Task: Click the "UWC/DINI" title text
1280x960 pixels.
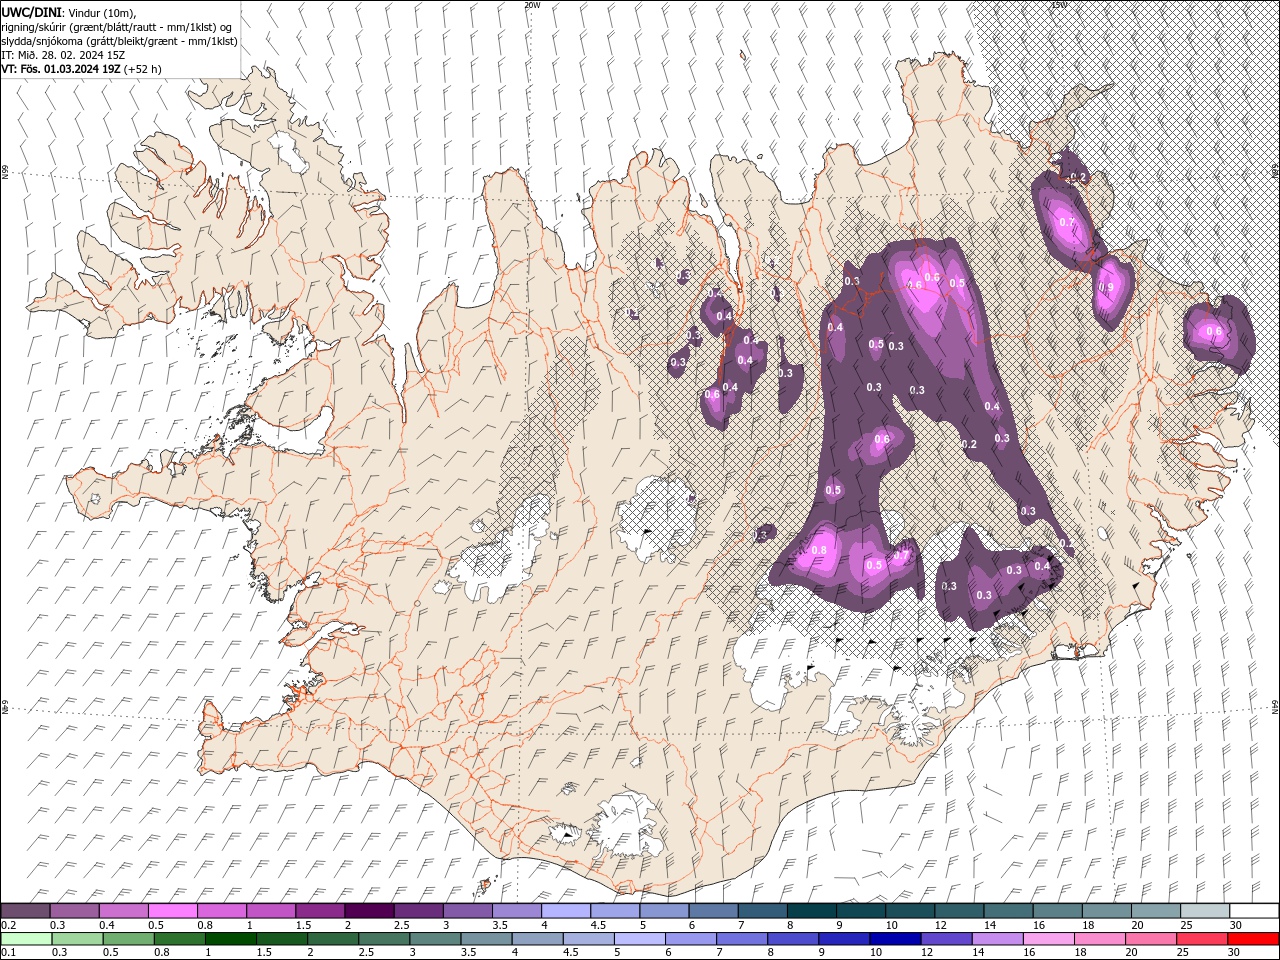Action: point(32,12)
